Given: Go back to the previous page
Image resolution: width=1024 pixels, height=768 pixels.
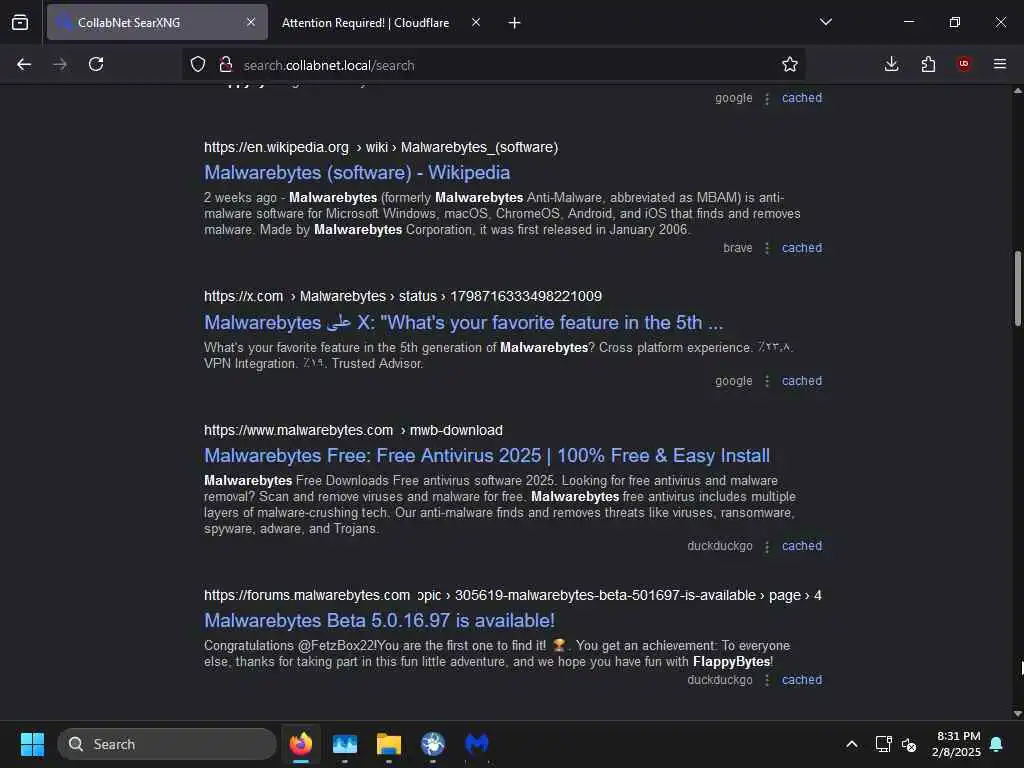Looking at the screenshot, I should tap(24, 64).
